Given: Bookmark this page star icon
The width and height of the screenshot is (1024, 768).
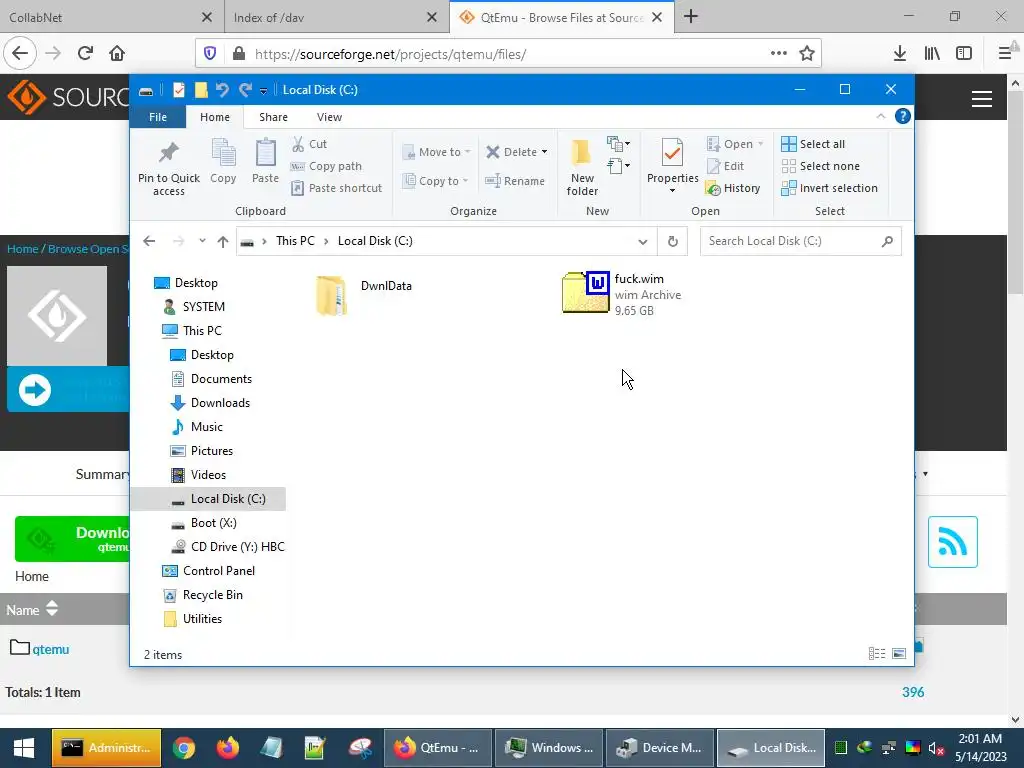Looking at the screenshot, I should pos(807,54).
